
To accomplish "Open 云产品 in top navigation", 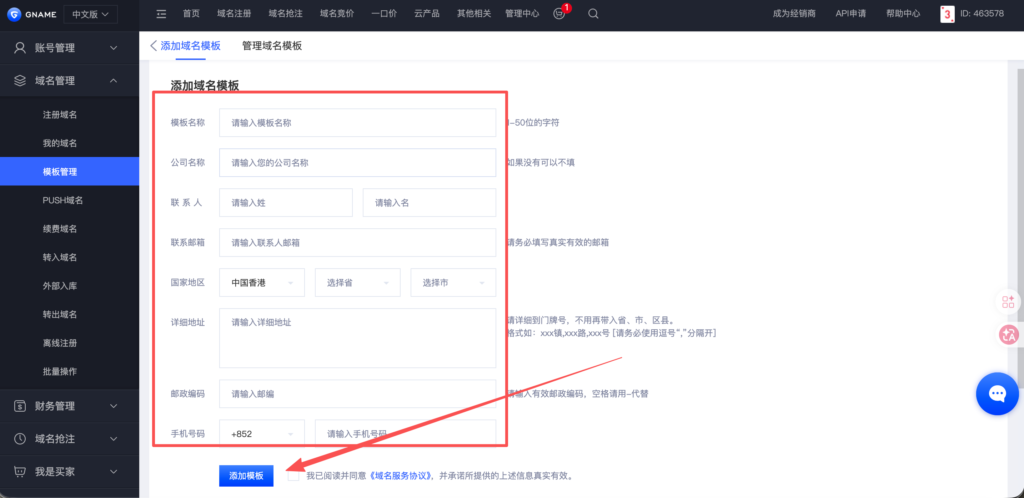I will click(426, 14).
